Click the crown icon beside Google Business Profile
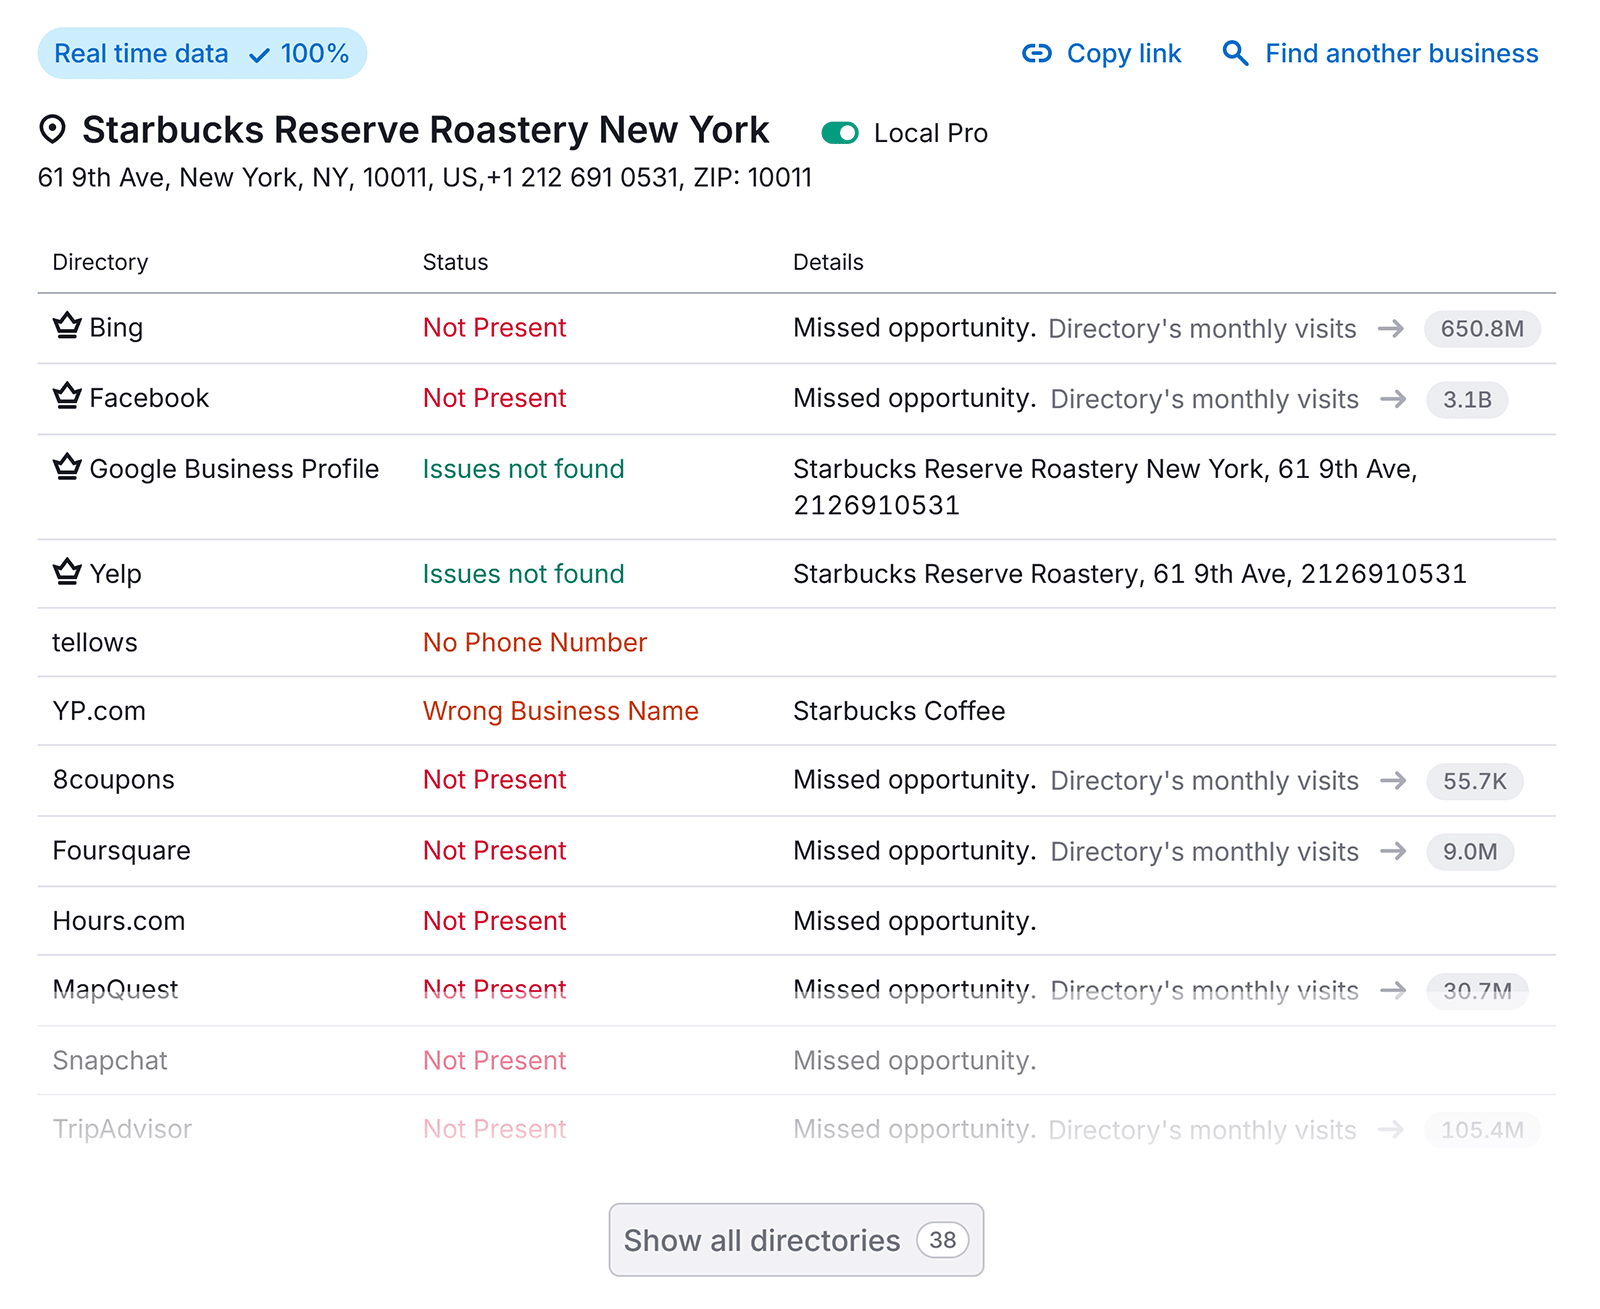The height and width of the screenshot is (1309, 1600). click(66, 466)
